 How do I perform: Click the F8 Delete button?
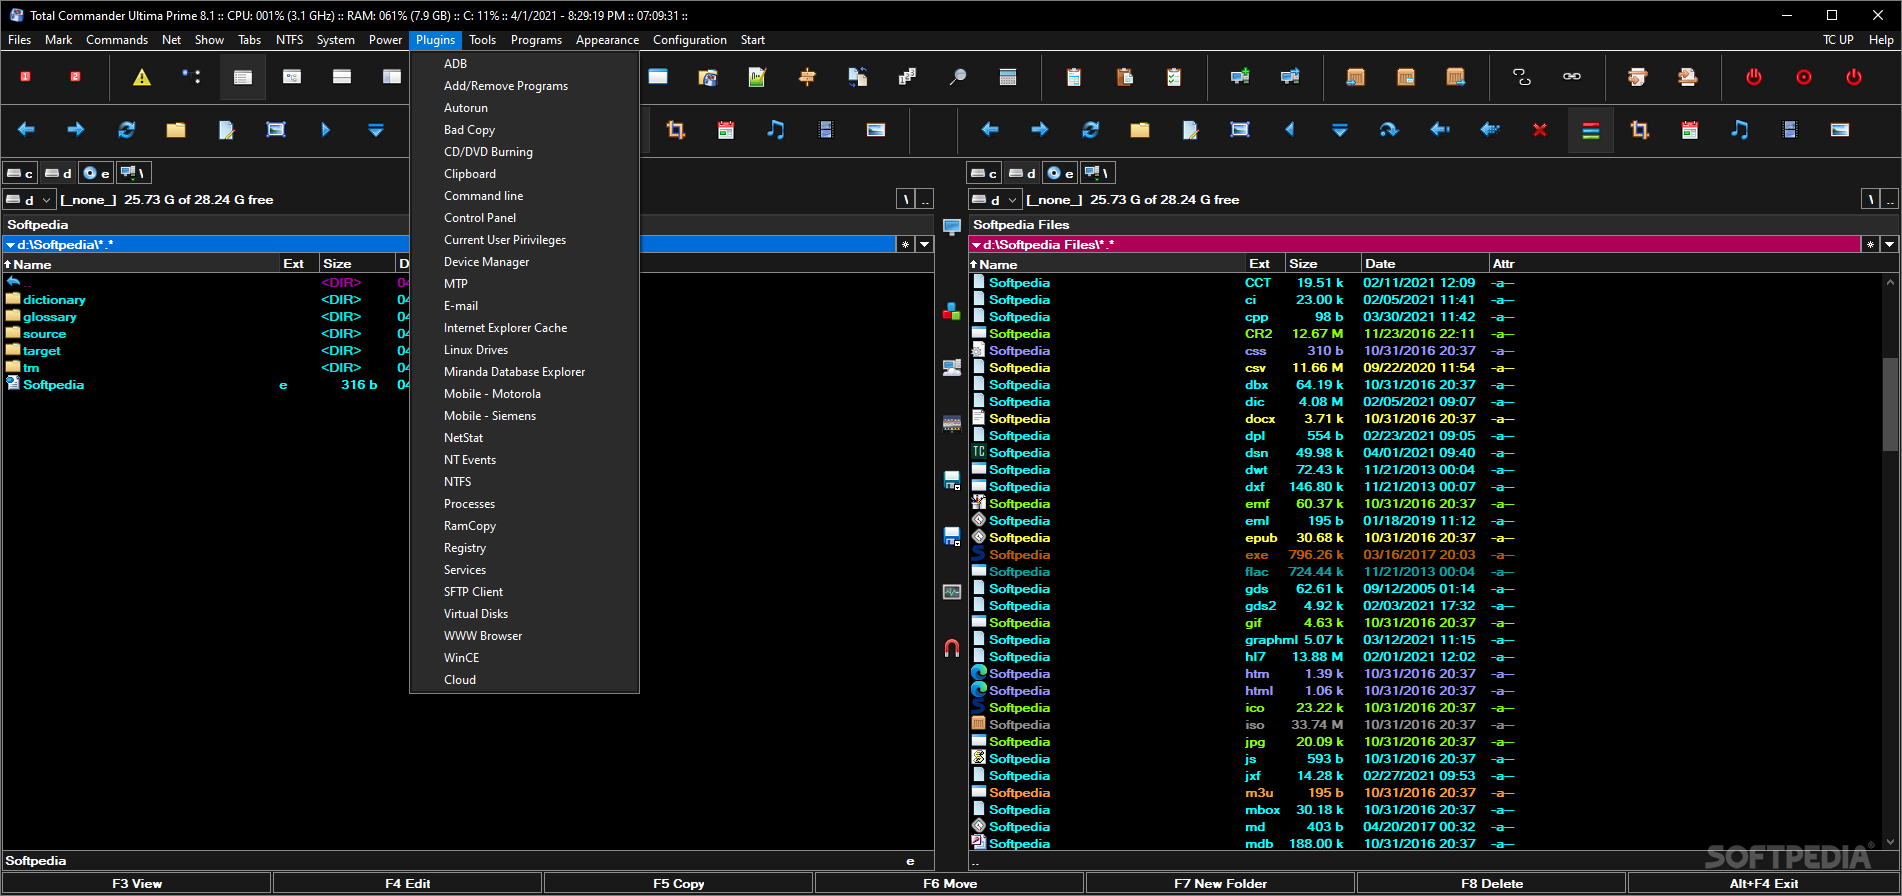click(x=1492, y=883)
